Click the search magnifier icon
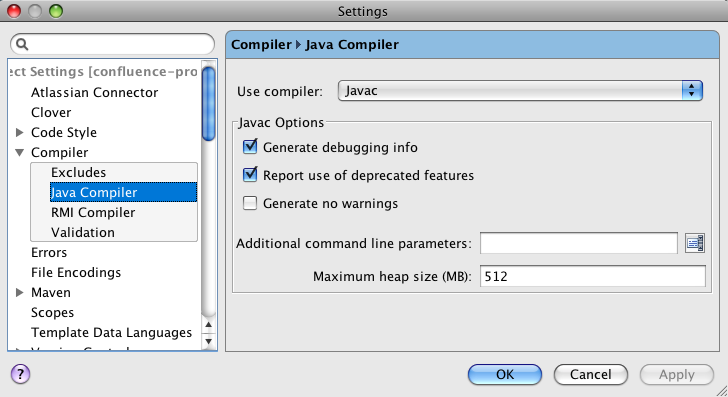Screen dimensions: 728x397 (22, 44)
